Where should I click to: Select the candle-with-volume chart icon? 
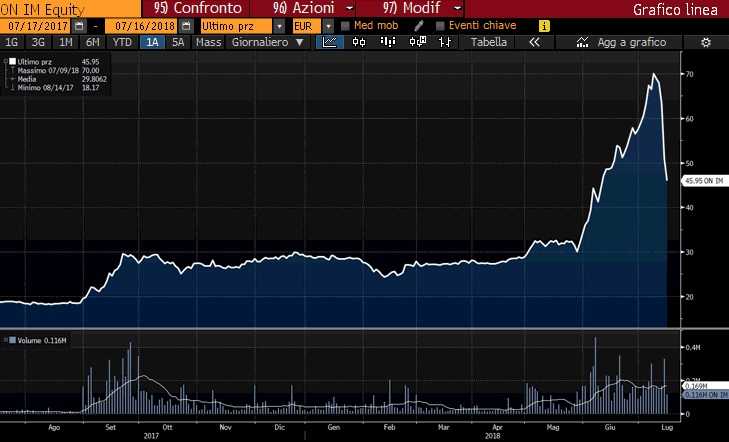[418, 42]
